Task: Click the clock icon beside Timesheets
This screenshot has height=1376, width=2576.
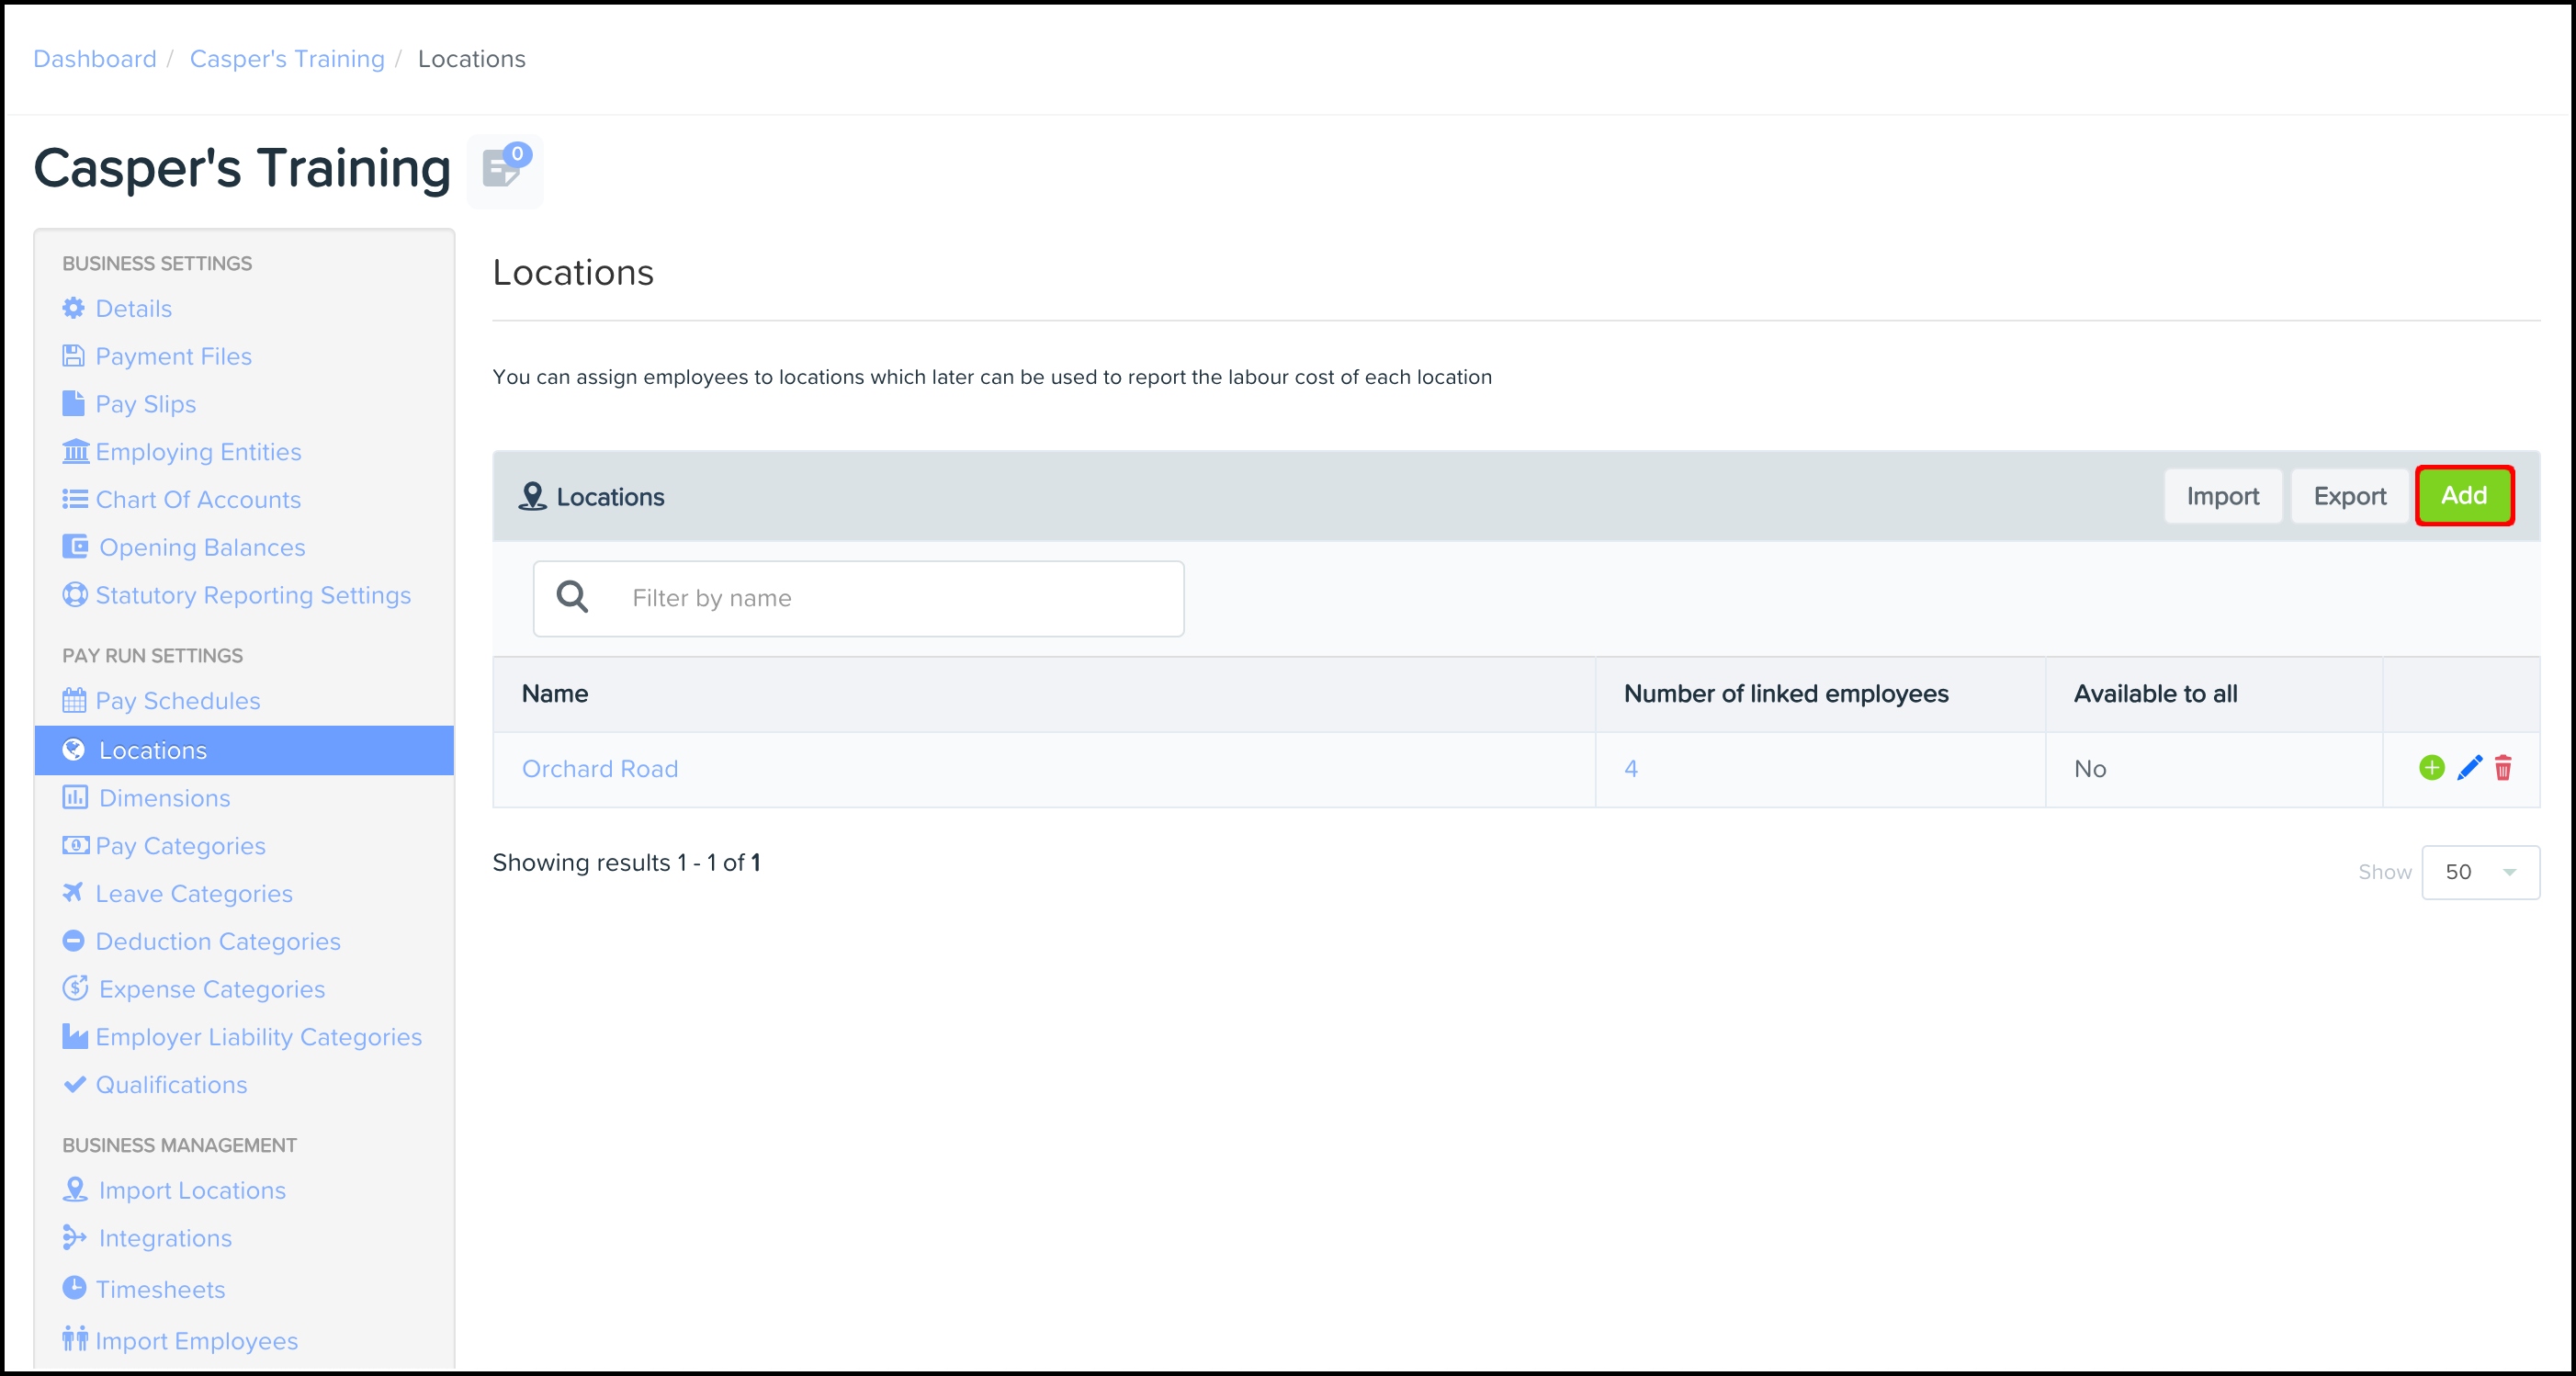Action: [74, 1287]
